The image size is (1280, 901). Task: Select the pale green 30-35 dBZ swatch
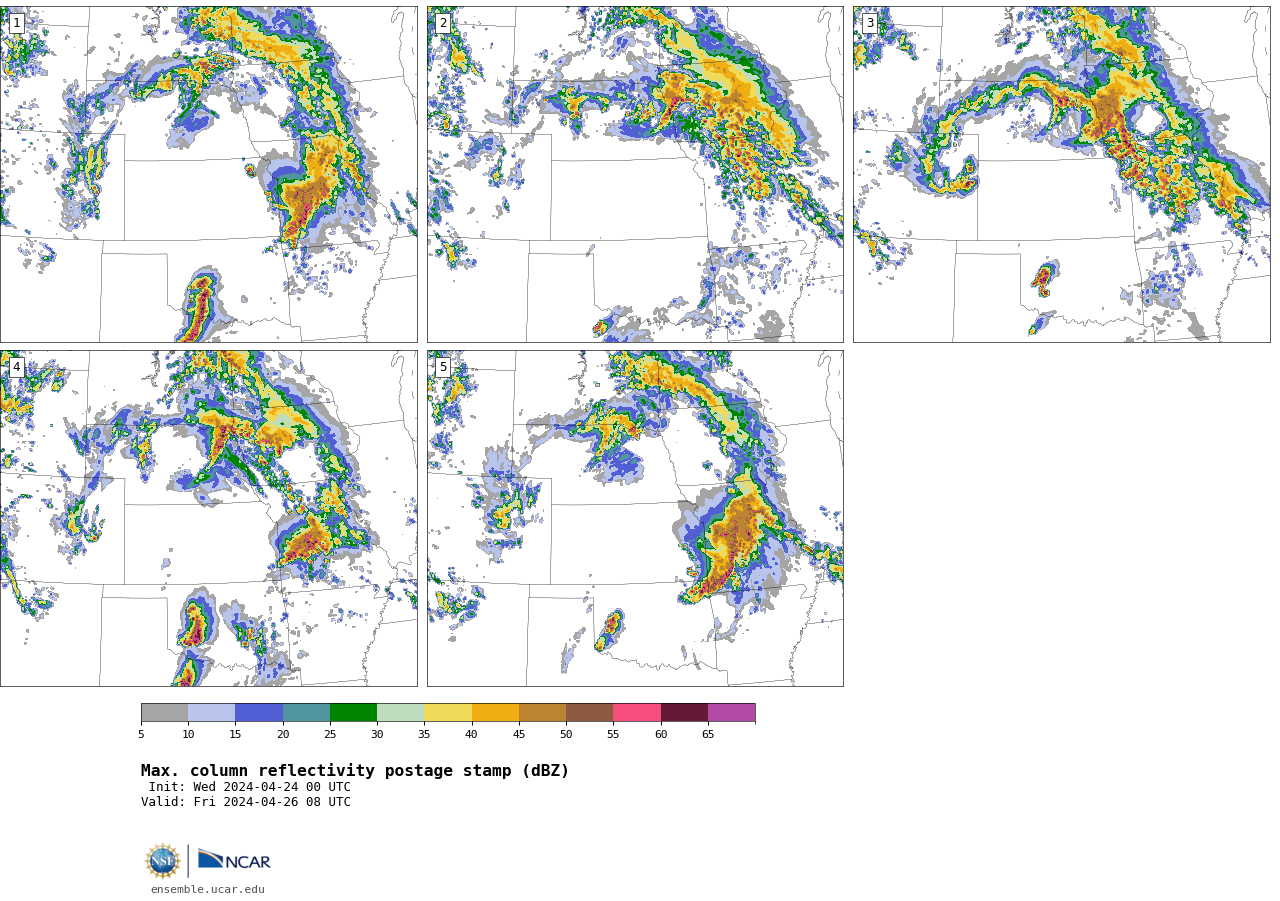(401, 713)
